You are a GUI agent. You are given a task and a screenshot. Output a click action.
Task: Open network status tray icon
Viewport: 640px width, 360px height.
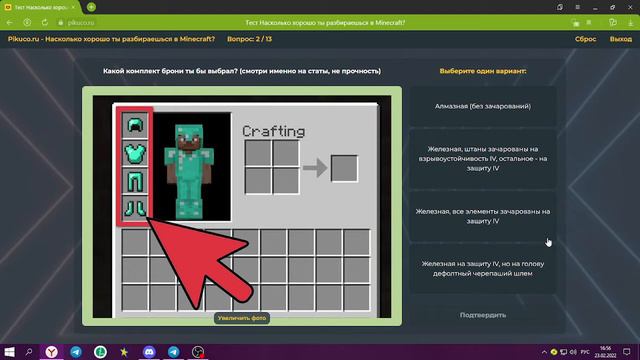(x=564, y=352)
